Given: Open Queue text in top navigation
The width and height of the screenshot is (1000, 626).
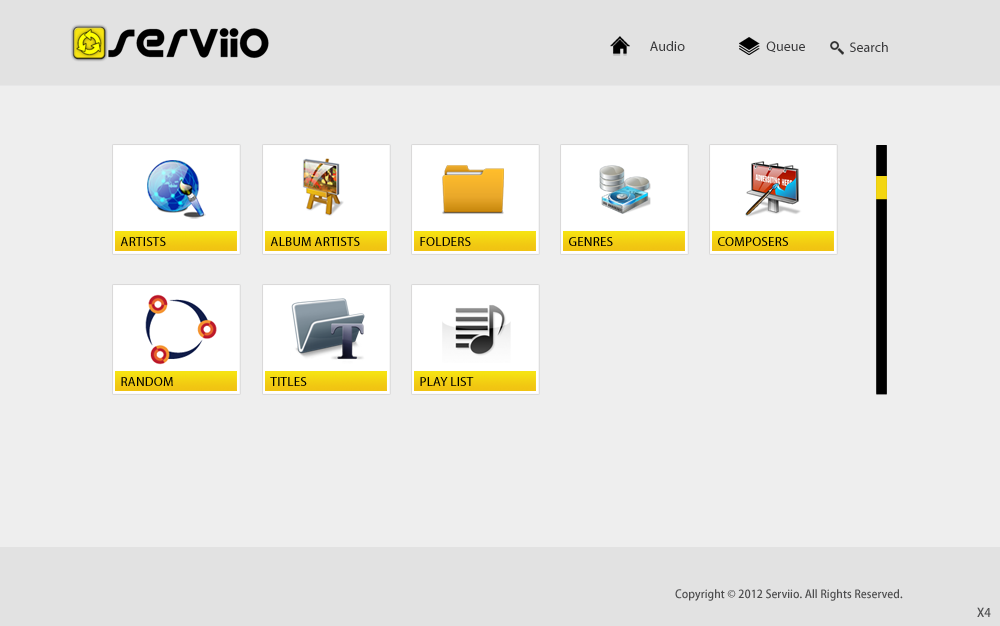Looking at the screenshot, I should tap(785, 47).
